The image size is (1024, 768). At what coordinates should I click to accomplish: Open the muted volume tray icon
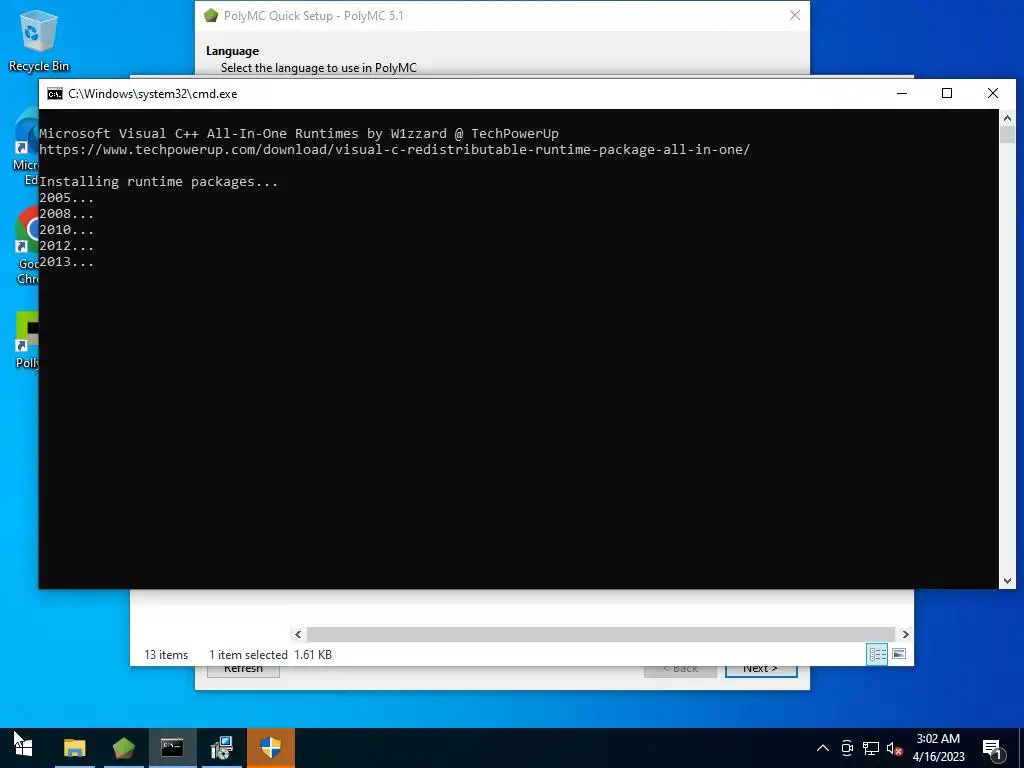pyautogui.click(x=894, y=748)
